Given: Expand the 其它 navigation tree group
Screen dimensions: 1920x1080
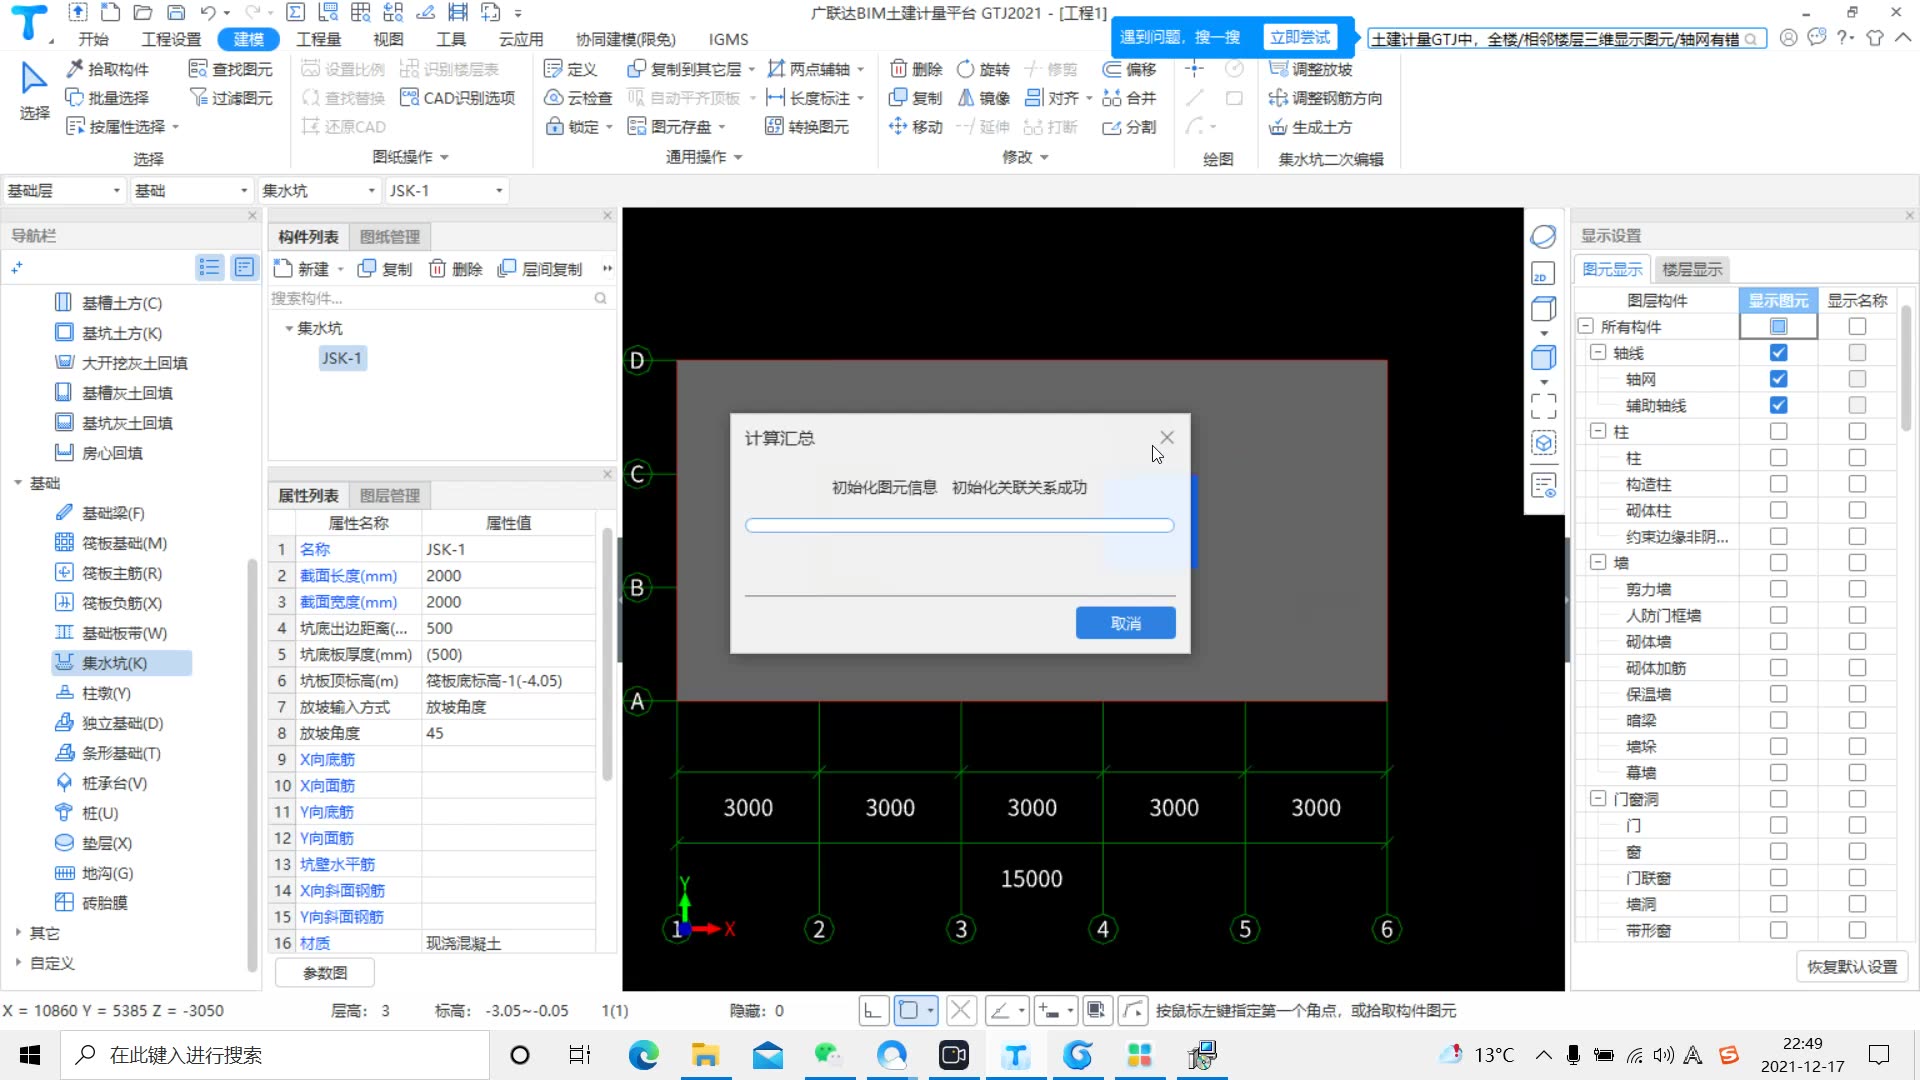Looking at the screenshot, I should point(18,932).
